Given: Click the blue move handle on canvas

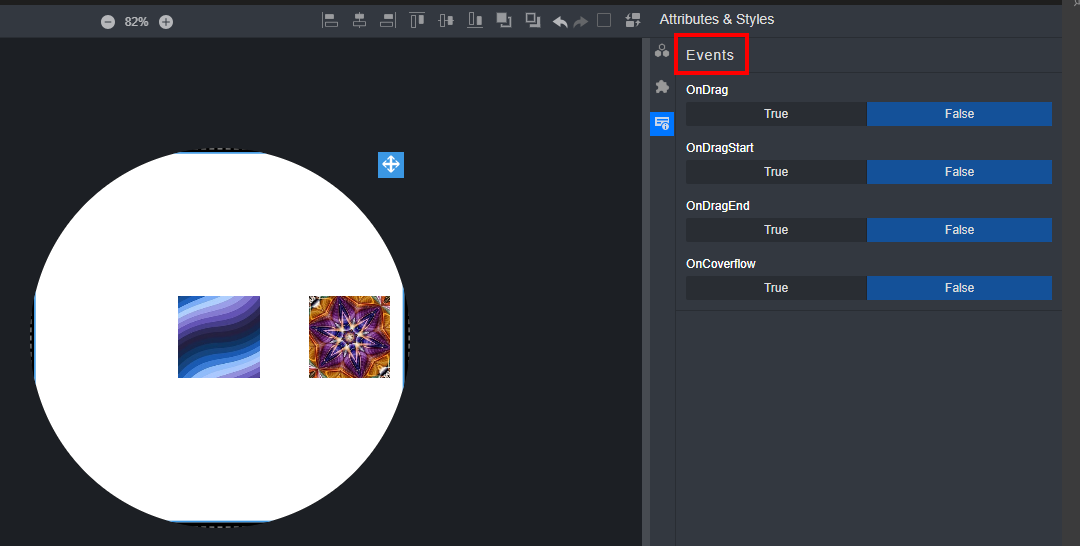Looking at the screenshot, I should pyautogui.click(x=391, y=165).
